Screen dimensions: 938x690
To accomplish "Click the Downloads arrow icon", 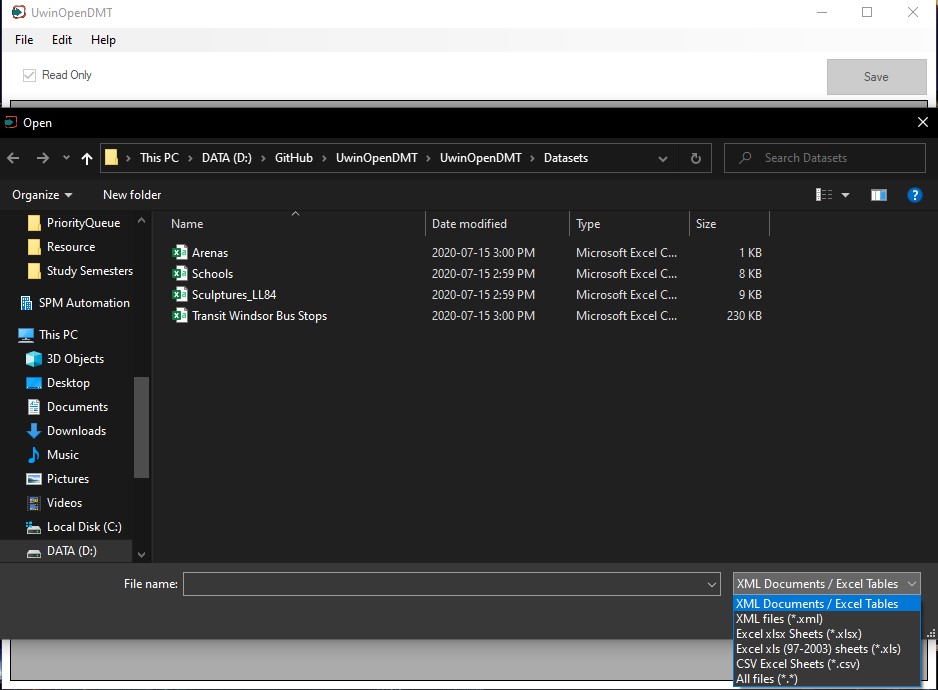I will point(34,431).
